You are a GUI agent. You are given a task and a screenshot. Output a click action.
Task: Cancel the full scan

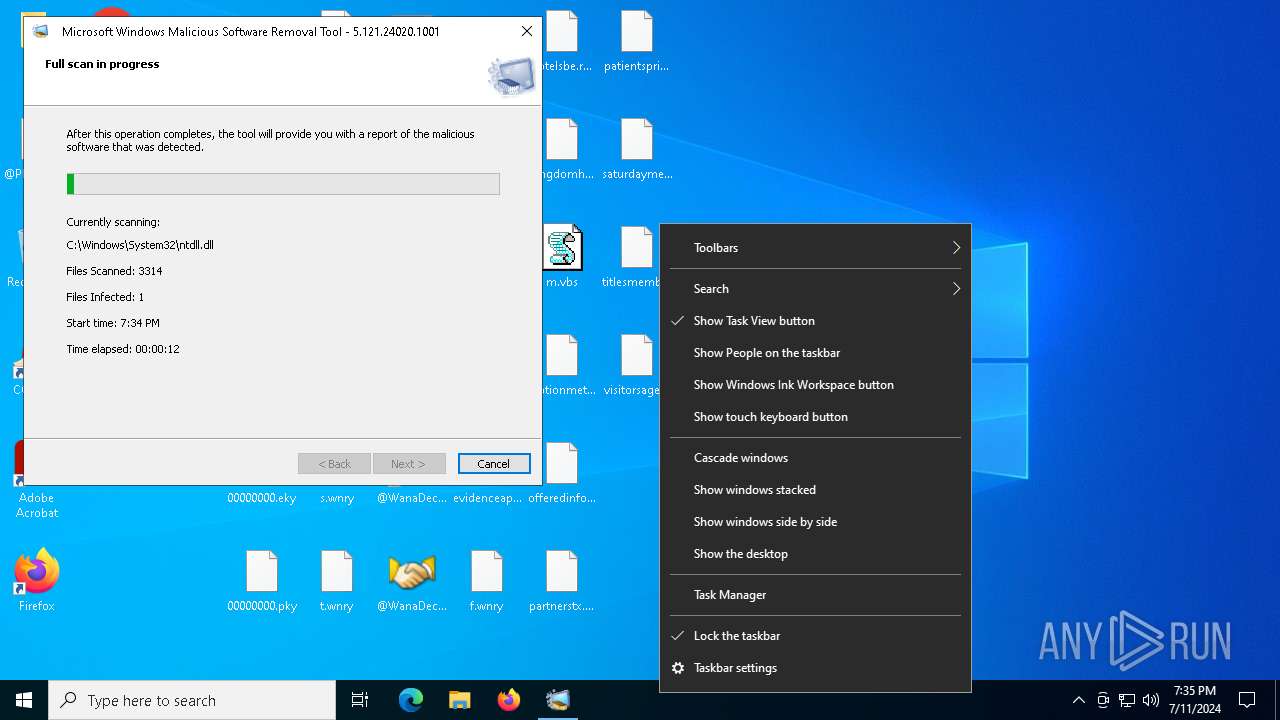coord(494,464)
